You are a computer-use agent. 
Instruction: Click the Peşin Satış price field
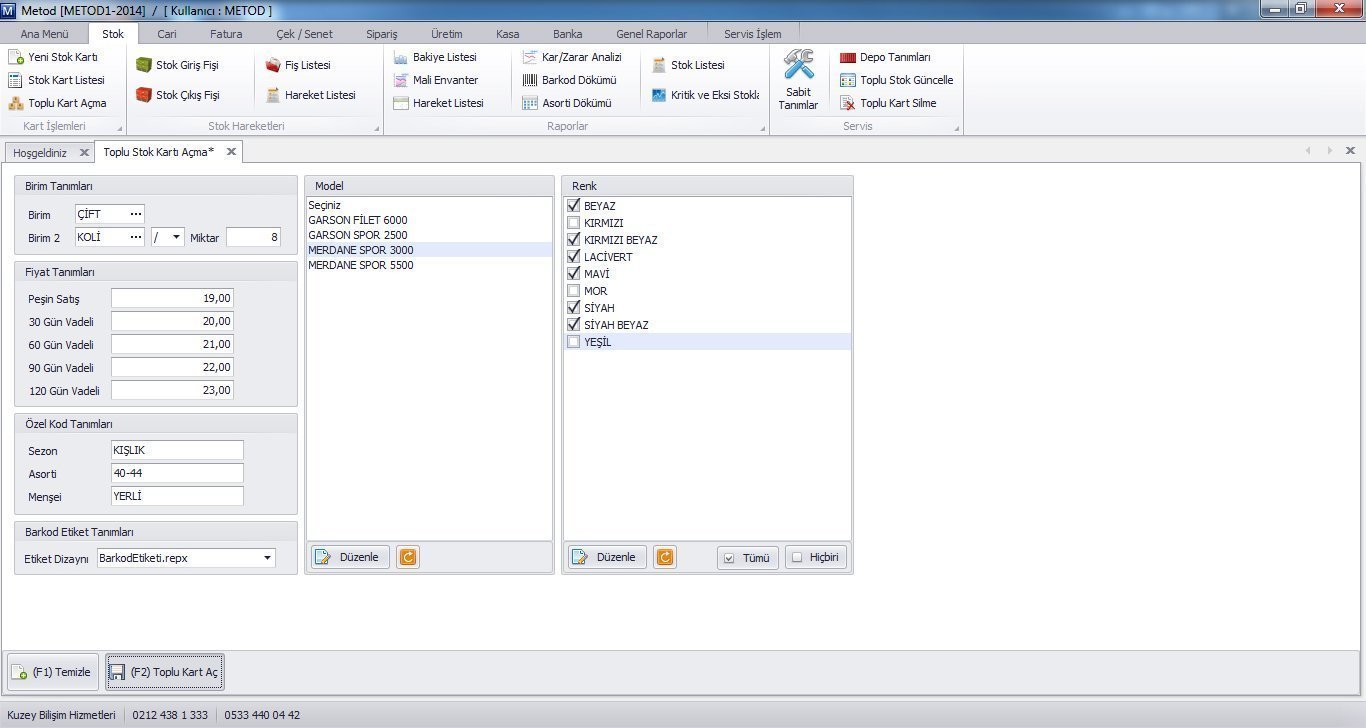point(172,298)
